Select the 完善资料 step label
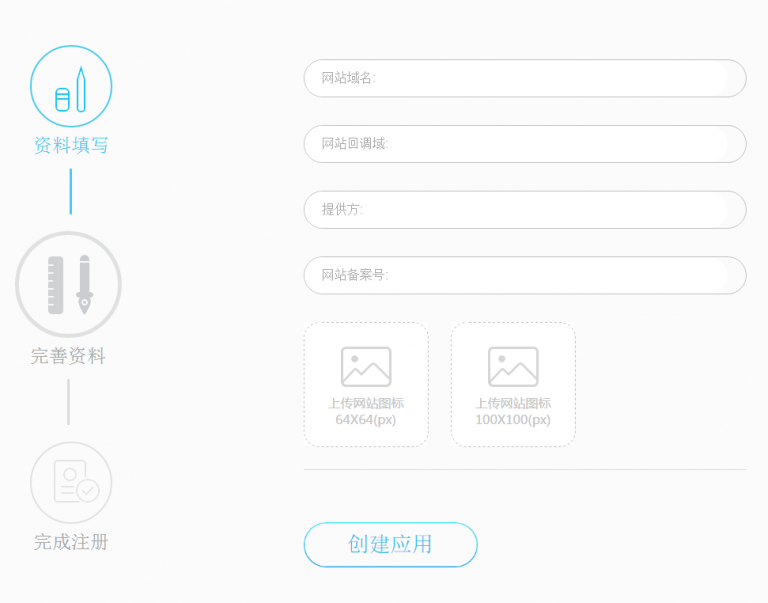This screenshot has width=768, height=603. pos(69,356)
